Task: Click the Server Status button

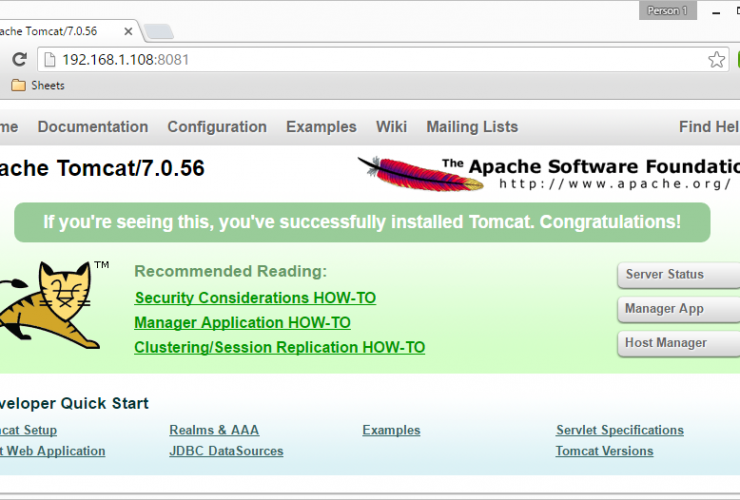Action: pos(665,275)
